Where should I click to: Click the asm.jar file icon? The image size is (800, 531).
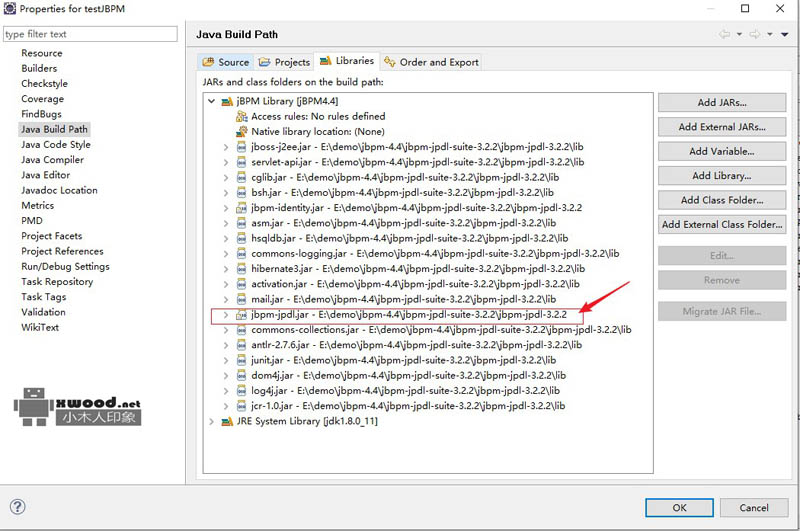[242, 223]
